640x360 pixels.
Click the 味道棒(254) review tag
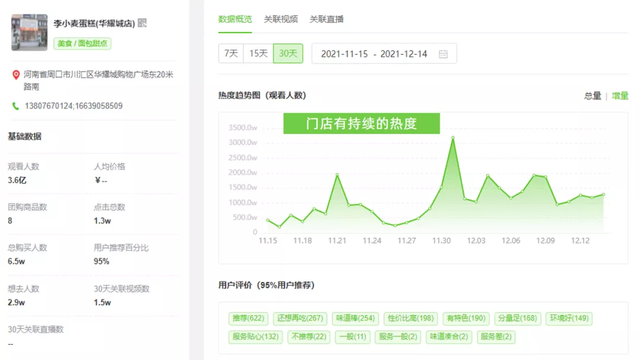pyautogui.click(x=356, y=318)
